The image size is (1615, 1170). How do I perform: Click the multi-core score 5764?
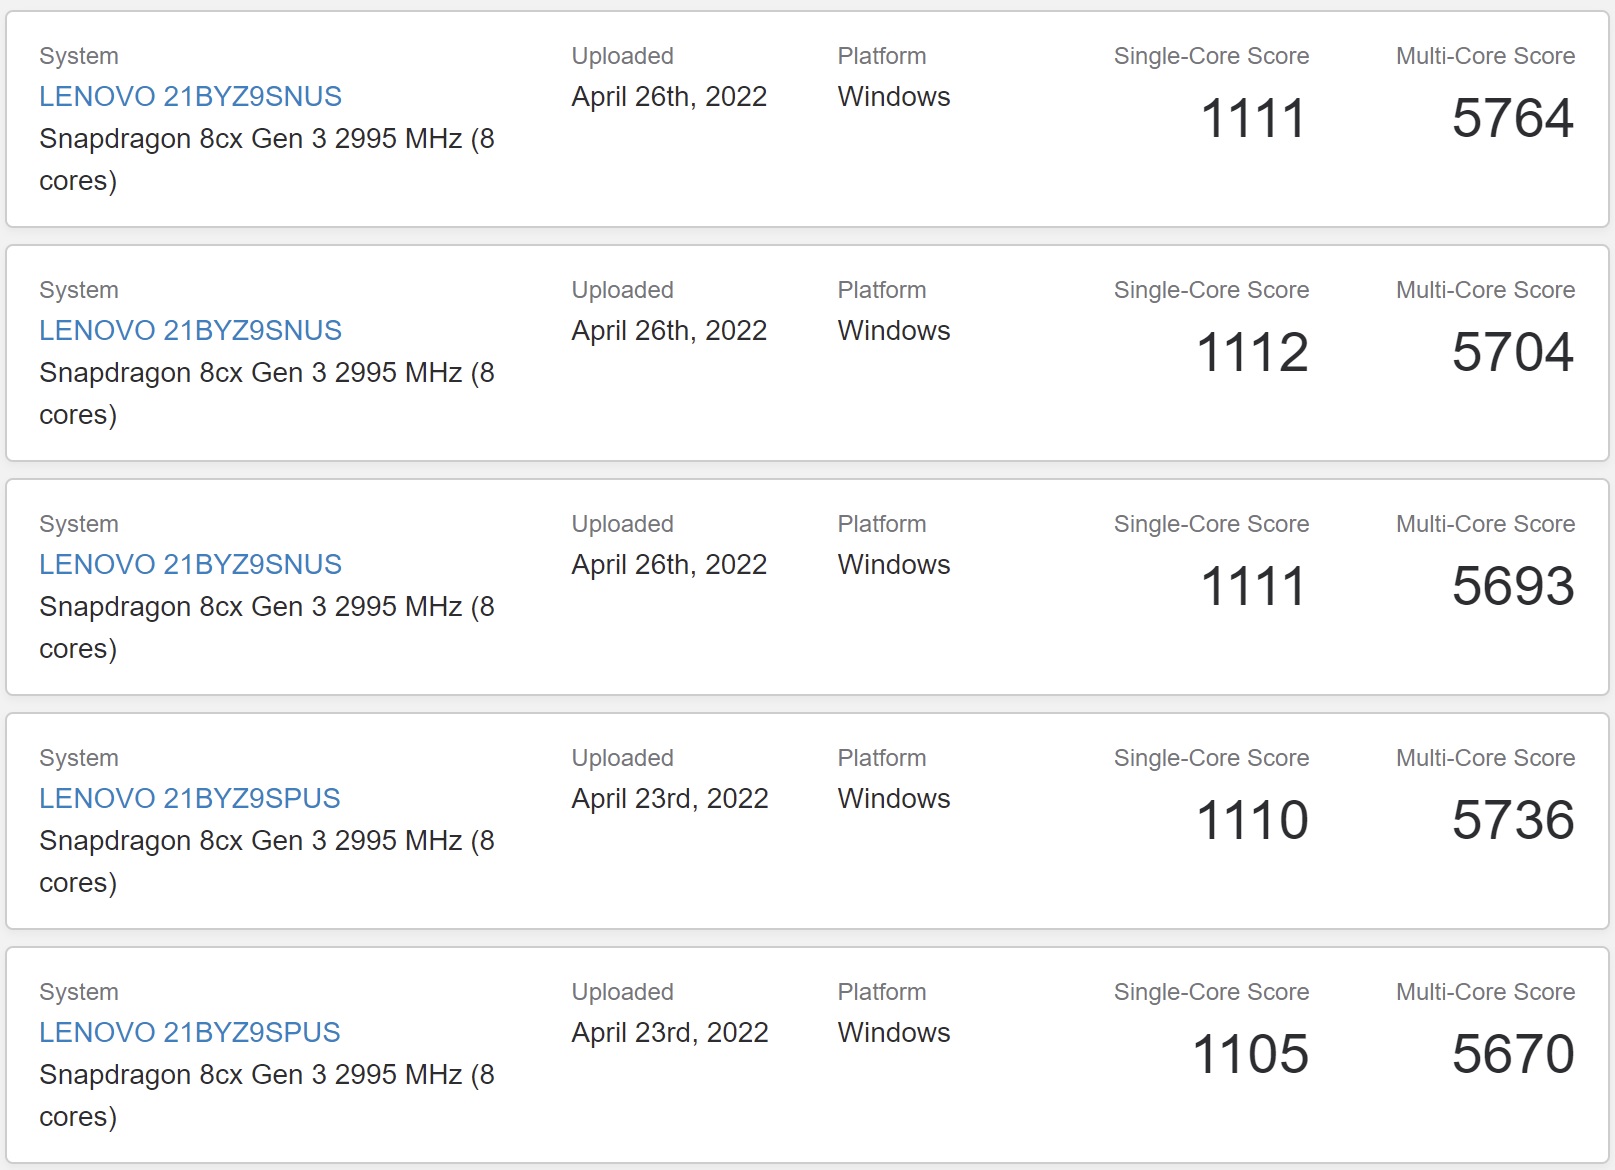coord(1512,119)
